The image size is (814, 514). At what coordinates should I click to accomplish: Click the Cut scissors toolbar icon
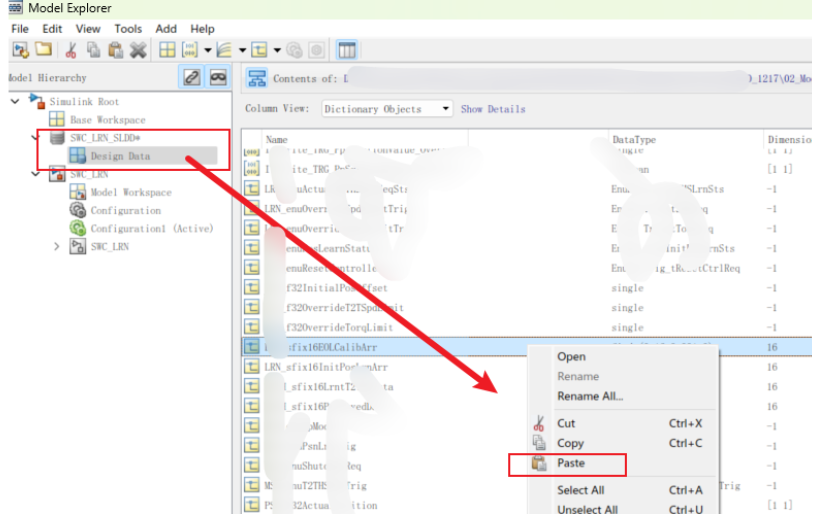71,50
